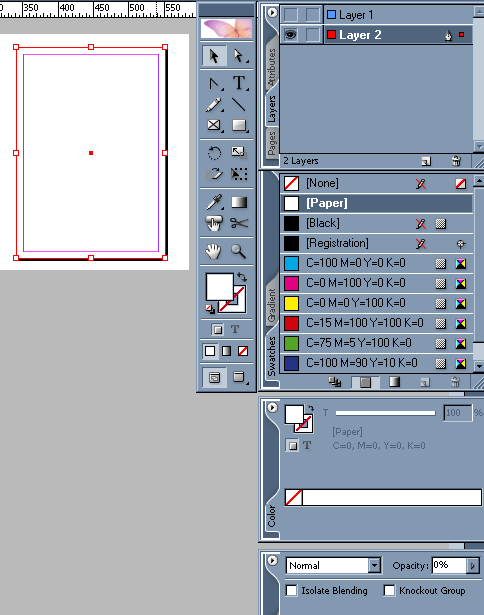
Task: Click the toolbox fill color box
Action: [218, 286]
